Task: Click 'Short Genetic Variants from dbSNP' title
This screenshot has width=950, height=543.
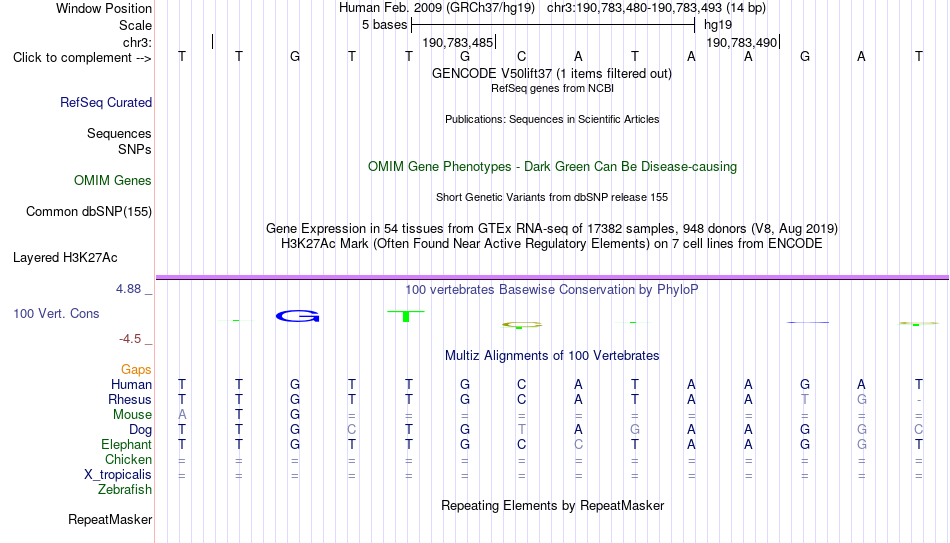Action: pyautogui.click(x=552, y=198)
